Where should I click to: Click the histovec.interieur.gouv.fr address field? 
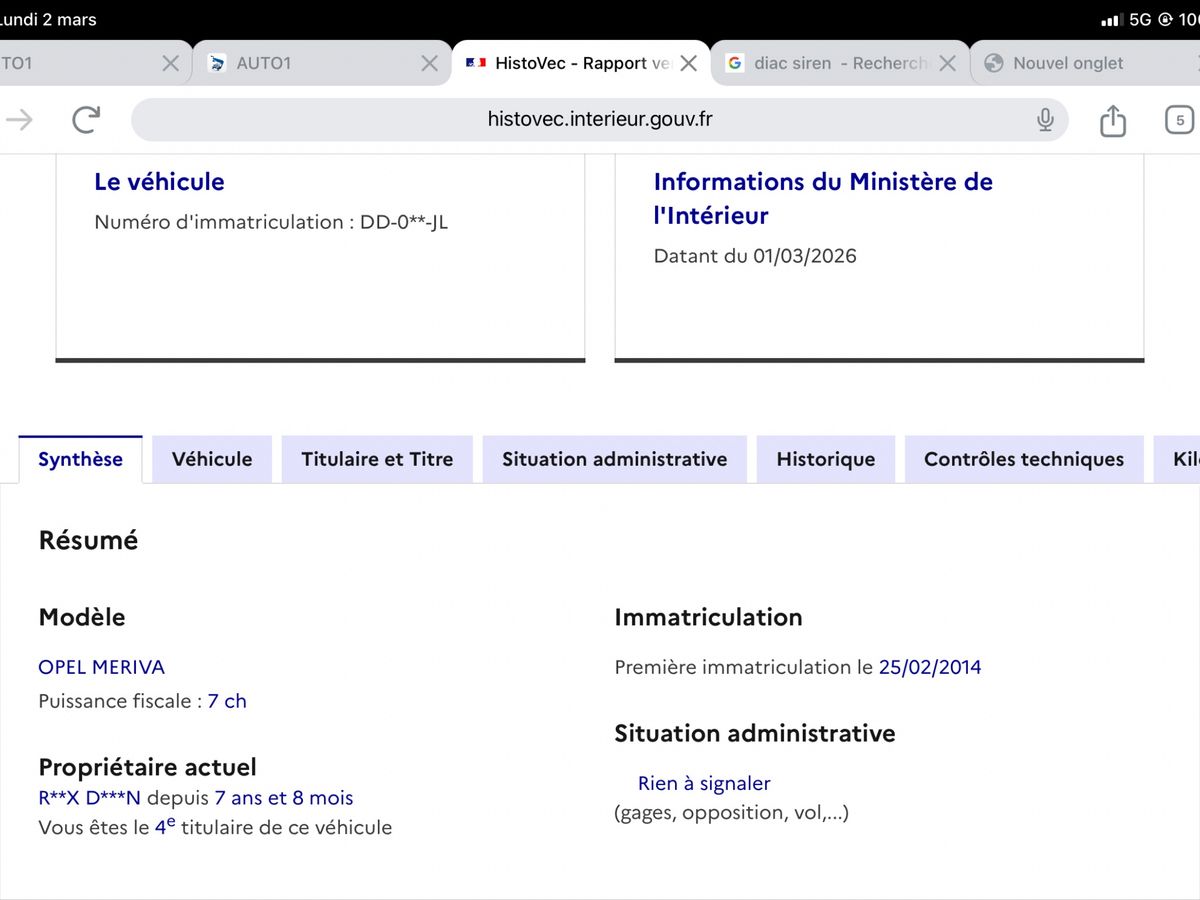pyautogui.click(x=600, y=120)
